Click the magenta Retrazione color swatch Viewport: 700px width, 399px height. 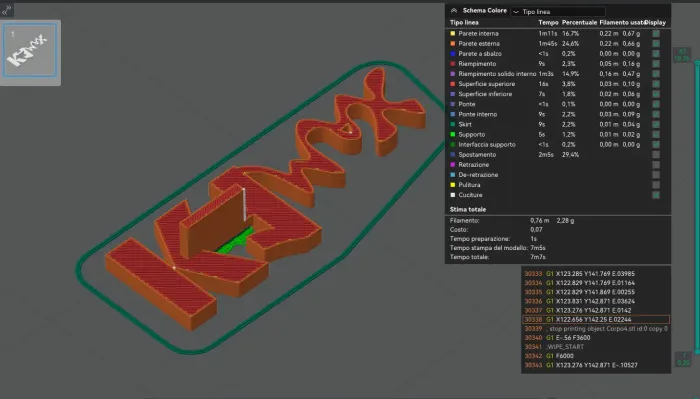point(453,165)
